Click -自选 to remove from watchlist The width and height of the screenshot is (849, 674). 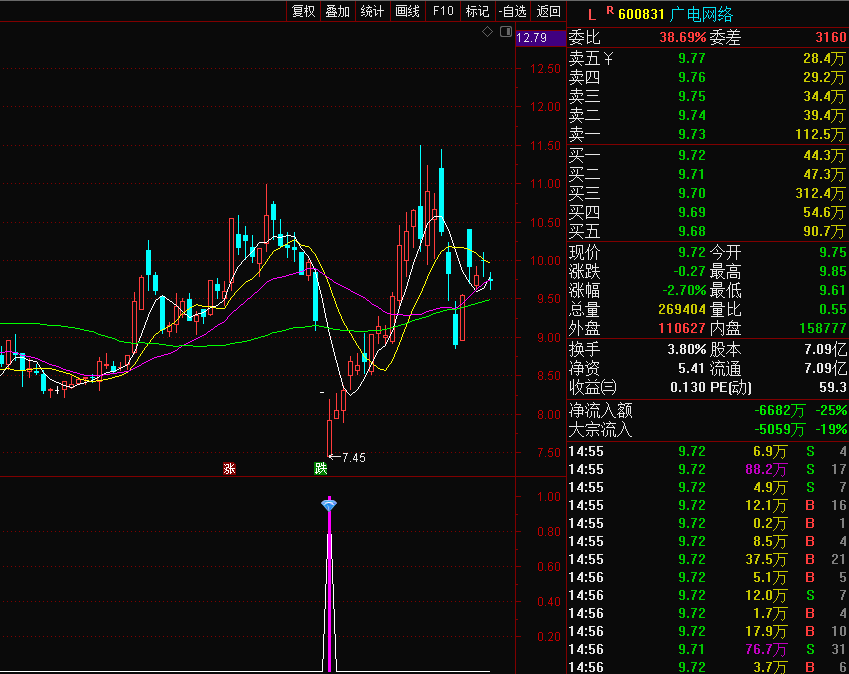pos(512,11)
